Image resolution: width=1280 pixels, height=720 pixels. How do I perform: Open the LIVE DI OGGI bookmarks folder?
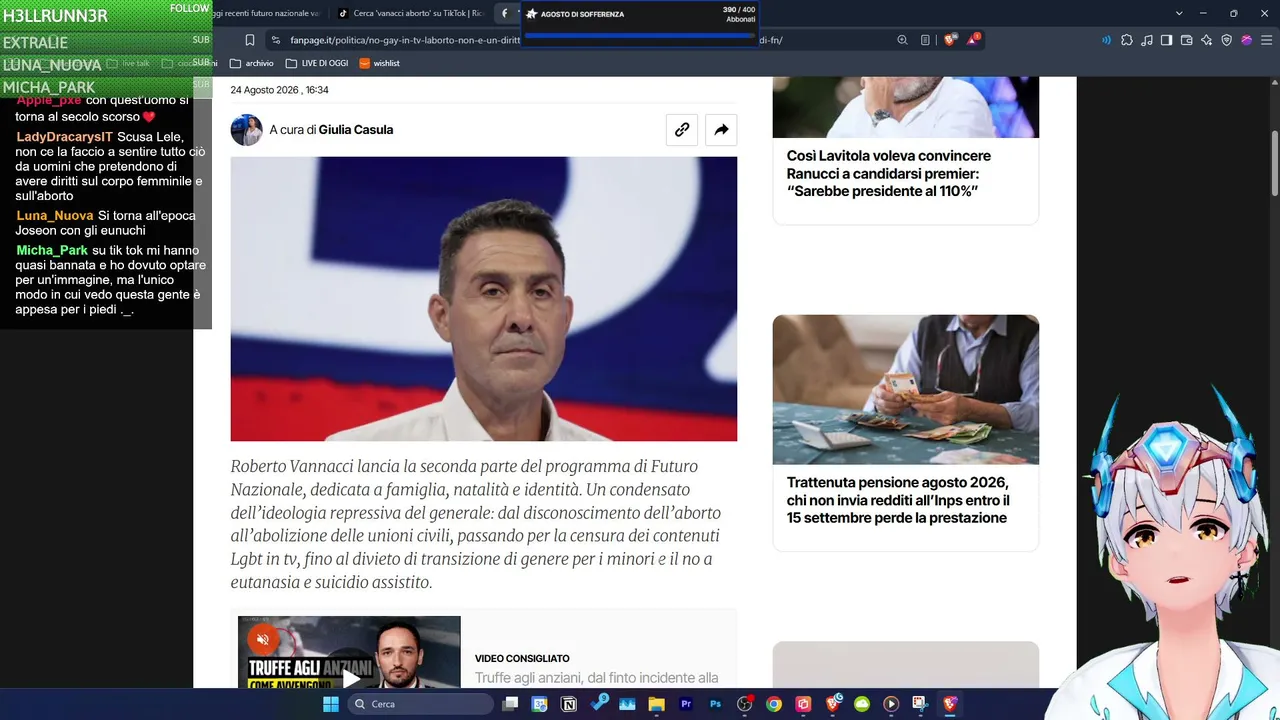(x=317, y=63)
